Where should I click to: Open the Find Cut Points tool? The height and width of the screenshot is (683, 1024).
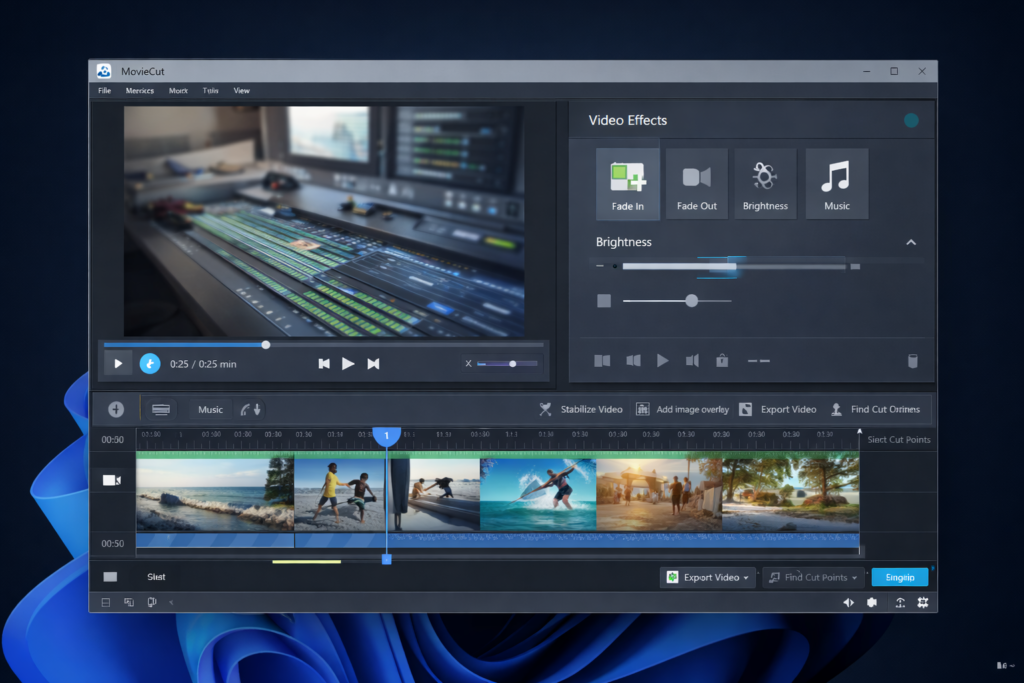tap(878, 409)
